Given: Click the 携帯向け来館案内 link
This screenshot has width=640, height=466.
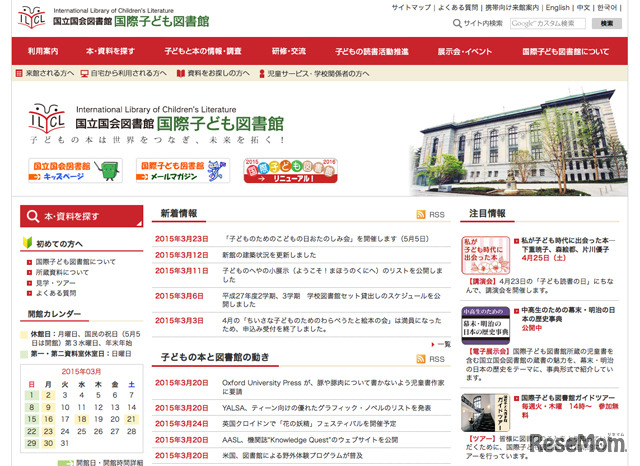Looking at the screenshot, I should pyautogui.click(x=512, y=8).
